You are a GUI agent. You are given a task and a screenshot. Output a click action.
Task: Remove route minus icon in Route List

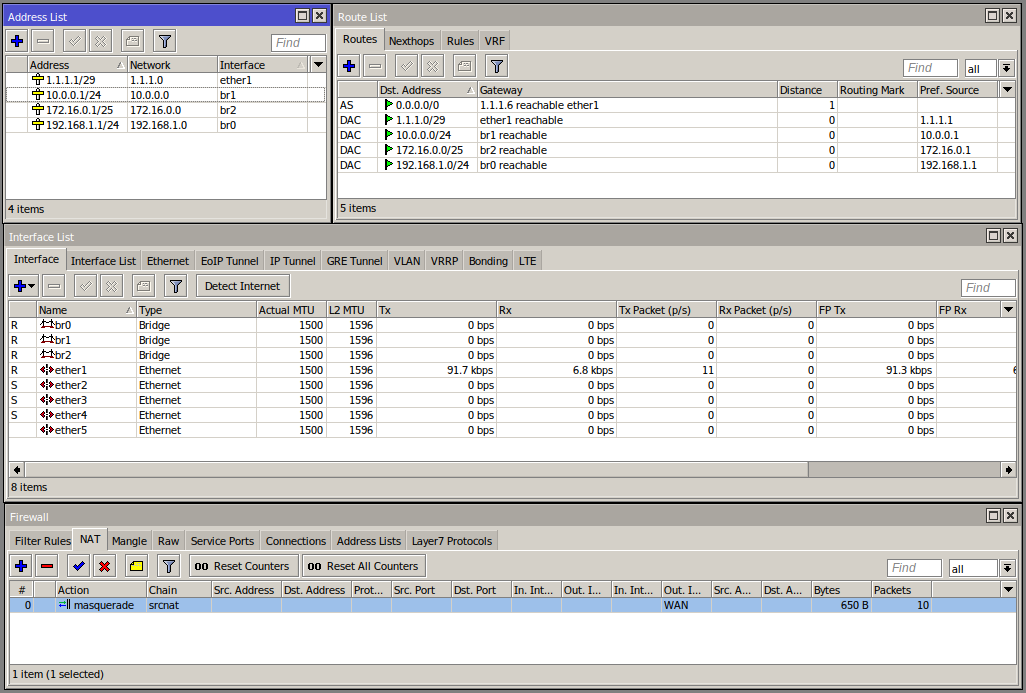pyautogui.click(x=375, y=65)
